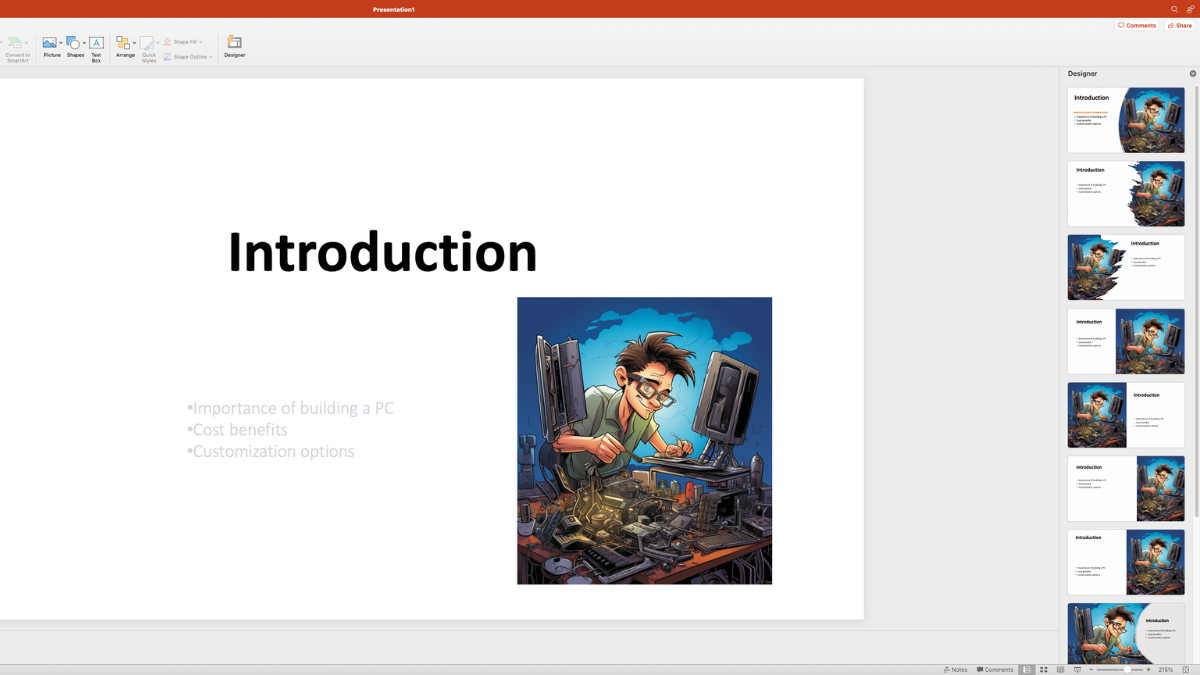Insert a Text Box from the ribbon
This screenshot has height=675, width=1200.
click(96, 46)
